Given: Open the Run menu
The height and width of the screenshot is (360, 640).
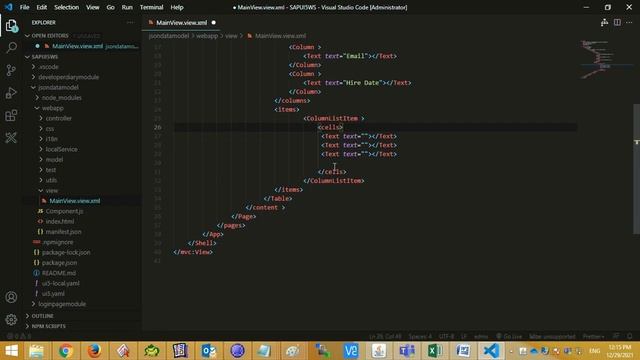Looking at the screenshot, I should pyautogui.click(x=127, y=7).
